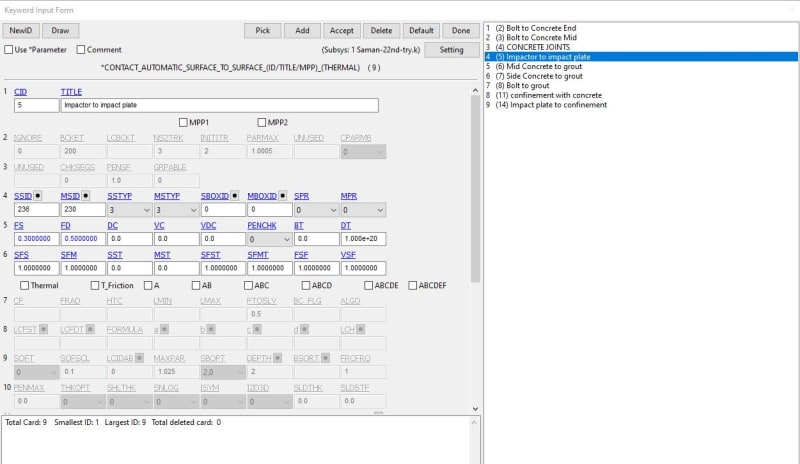This screenshot has width=800, height=464.
Task: Enable the T_Friction checkbox
Action: pos(95,285)
